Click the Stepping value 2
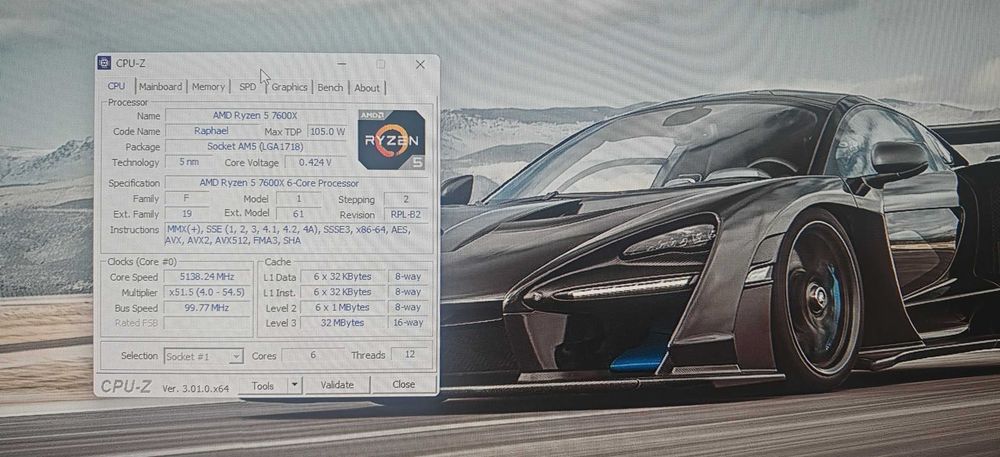The width and height of the screenshot is (1000, 457). [405, 199]
